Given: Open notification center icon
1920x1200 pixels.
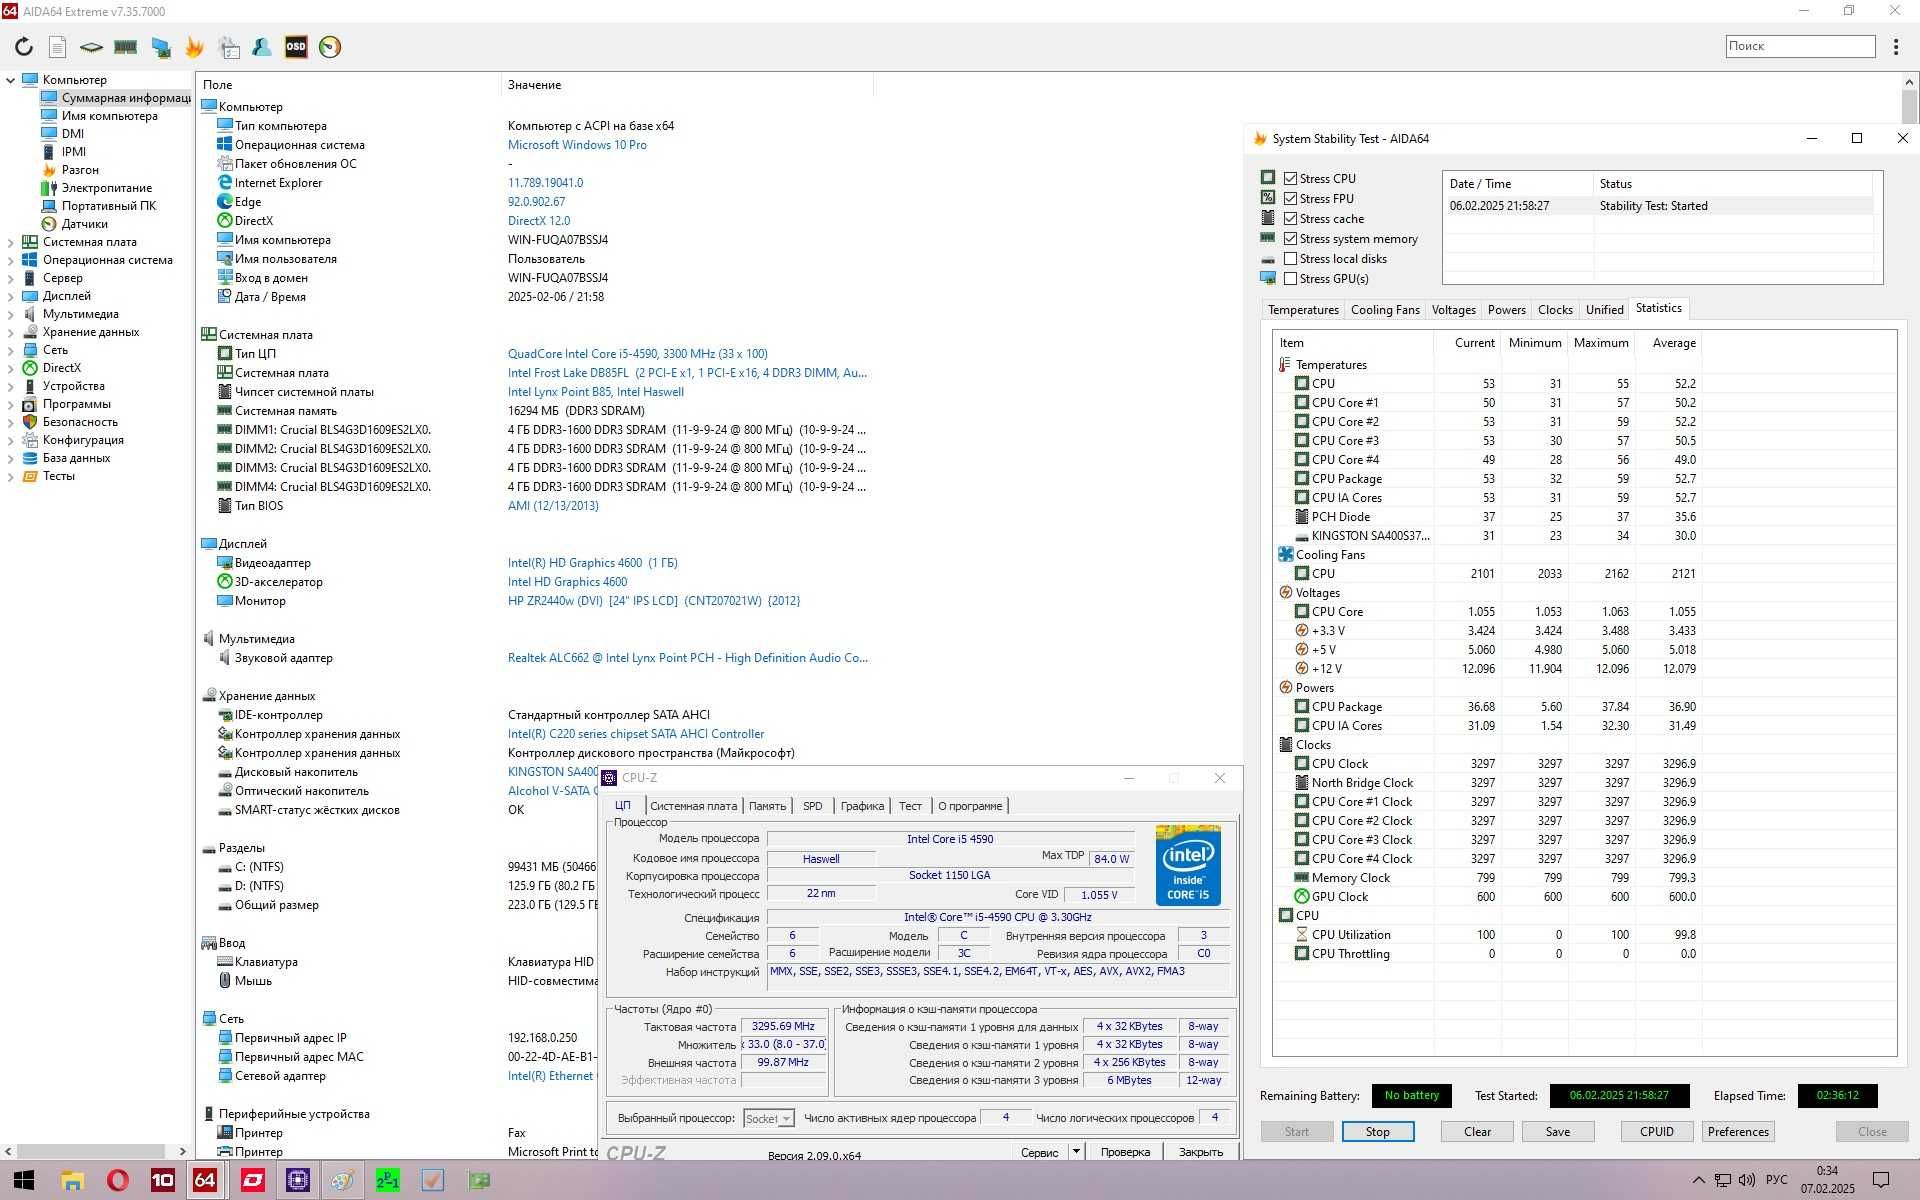Looking at the screenshot, I should click(1881, 1180).
